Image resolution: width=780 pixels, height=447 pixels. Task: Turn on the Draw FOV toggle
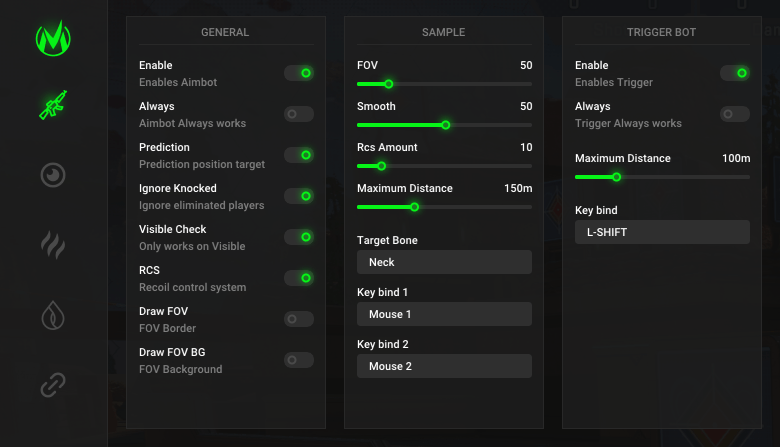(x=299, y=319)
